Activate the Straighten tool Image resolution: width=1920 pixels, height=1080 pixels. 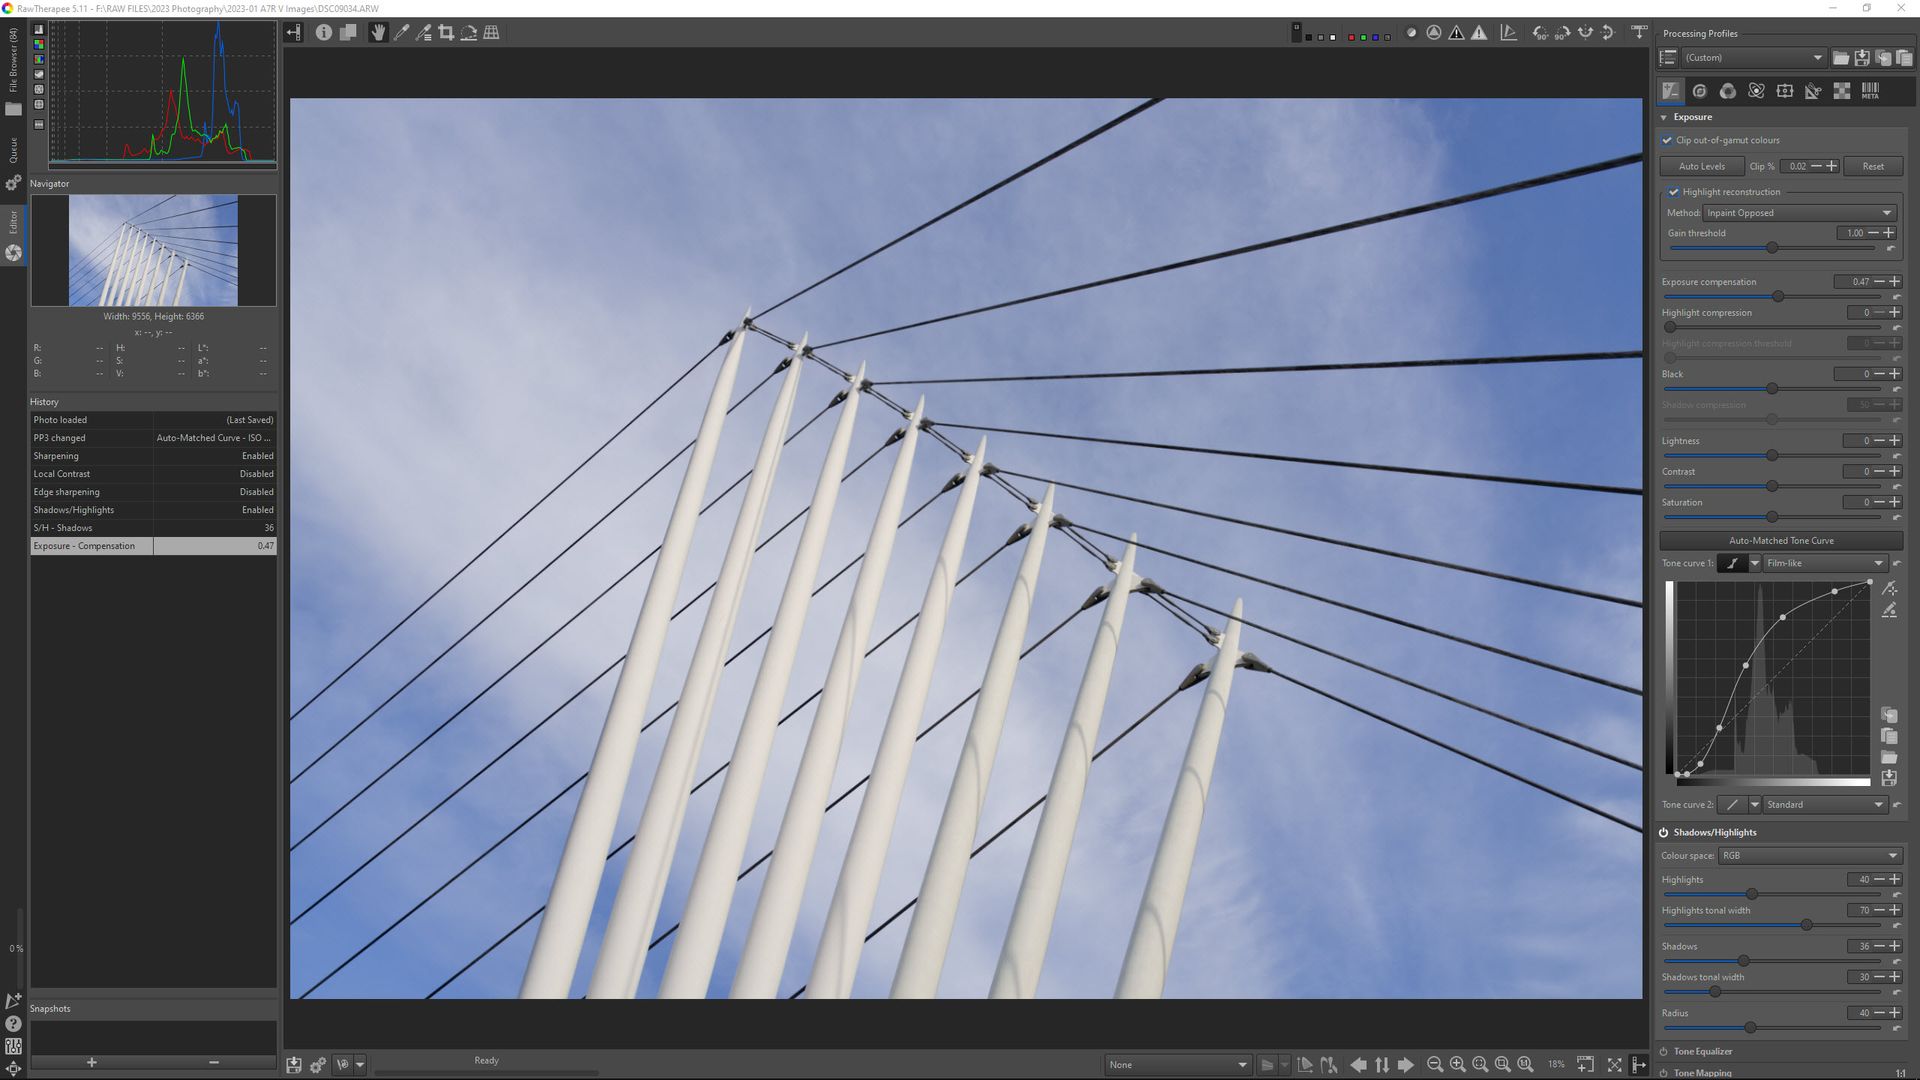pos(469,33)
